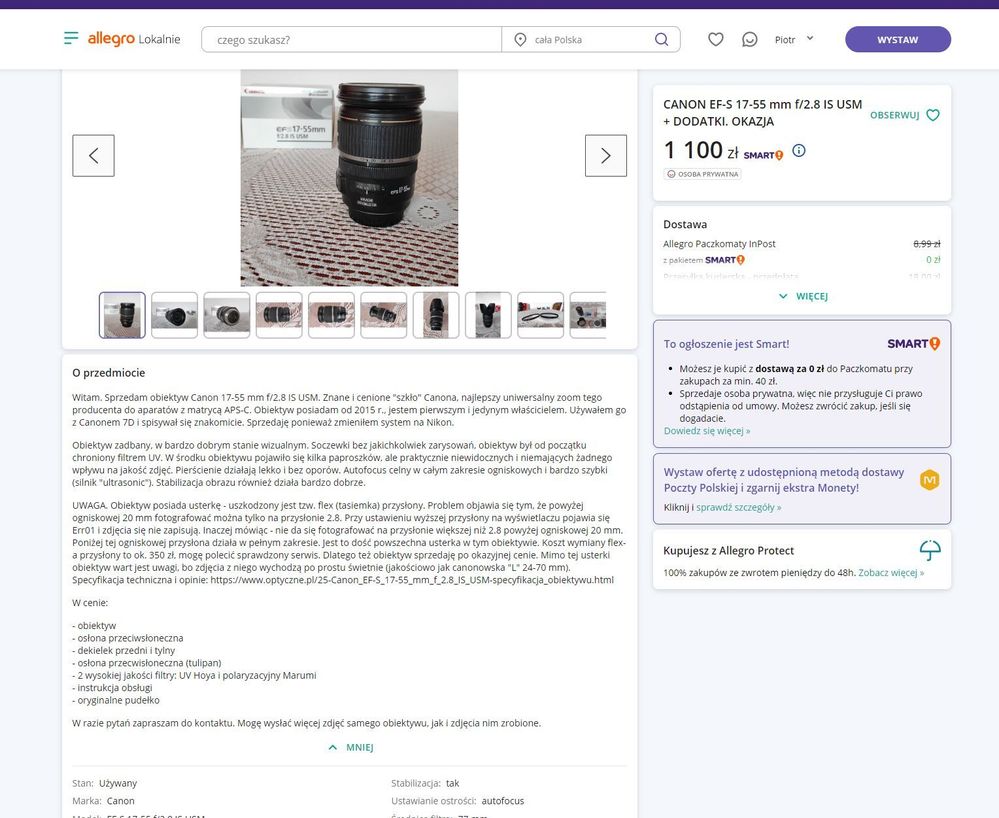Select the second lens thumbnail
The image size is (999, 818).
click(x=174, y=315)
